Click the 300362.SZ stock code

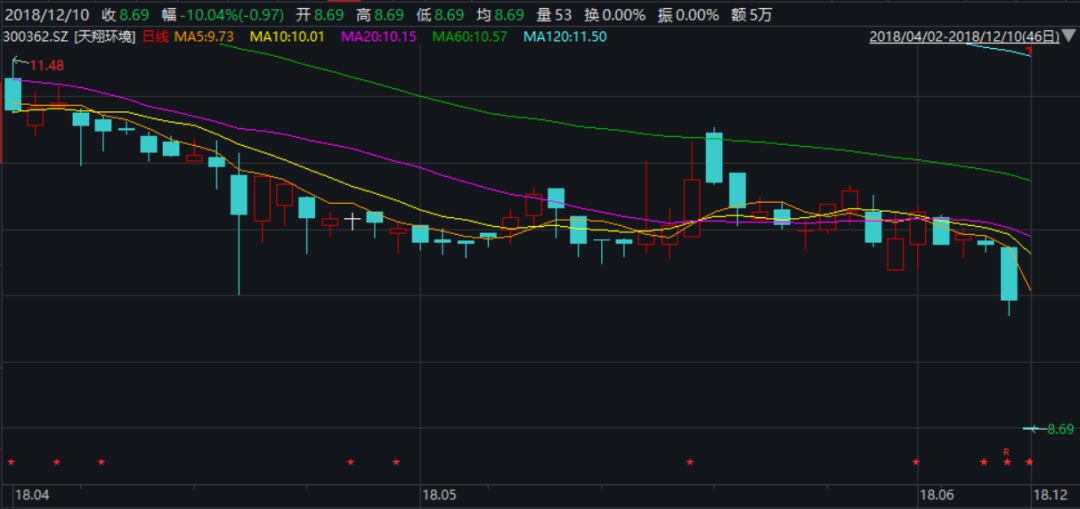tap(35, 37)
